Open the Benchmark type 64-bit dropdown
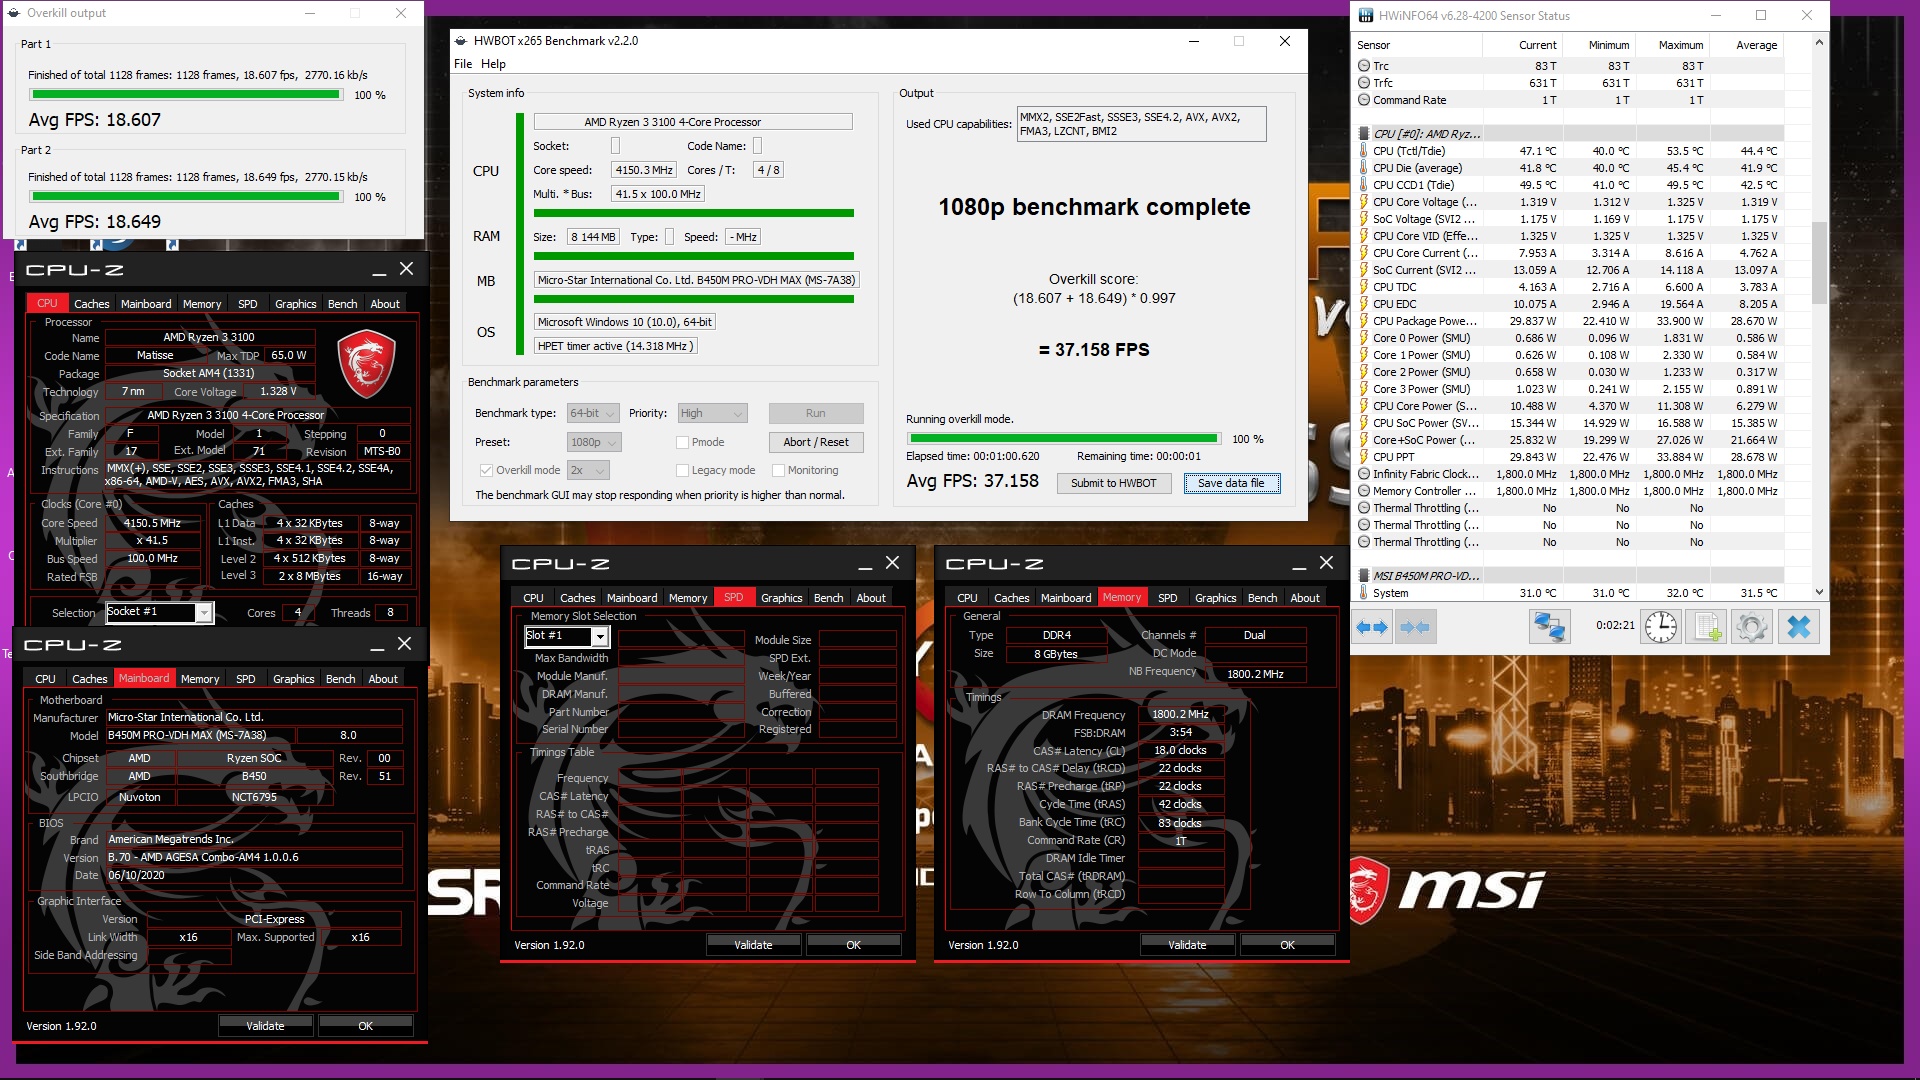The image size is (1920, 1080). coord(593,413)
